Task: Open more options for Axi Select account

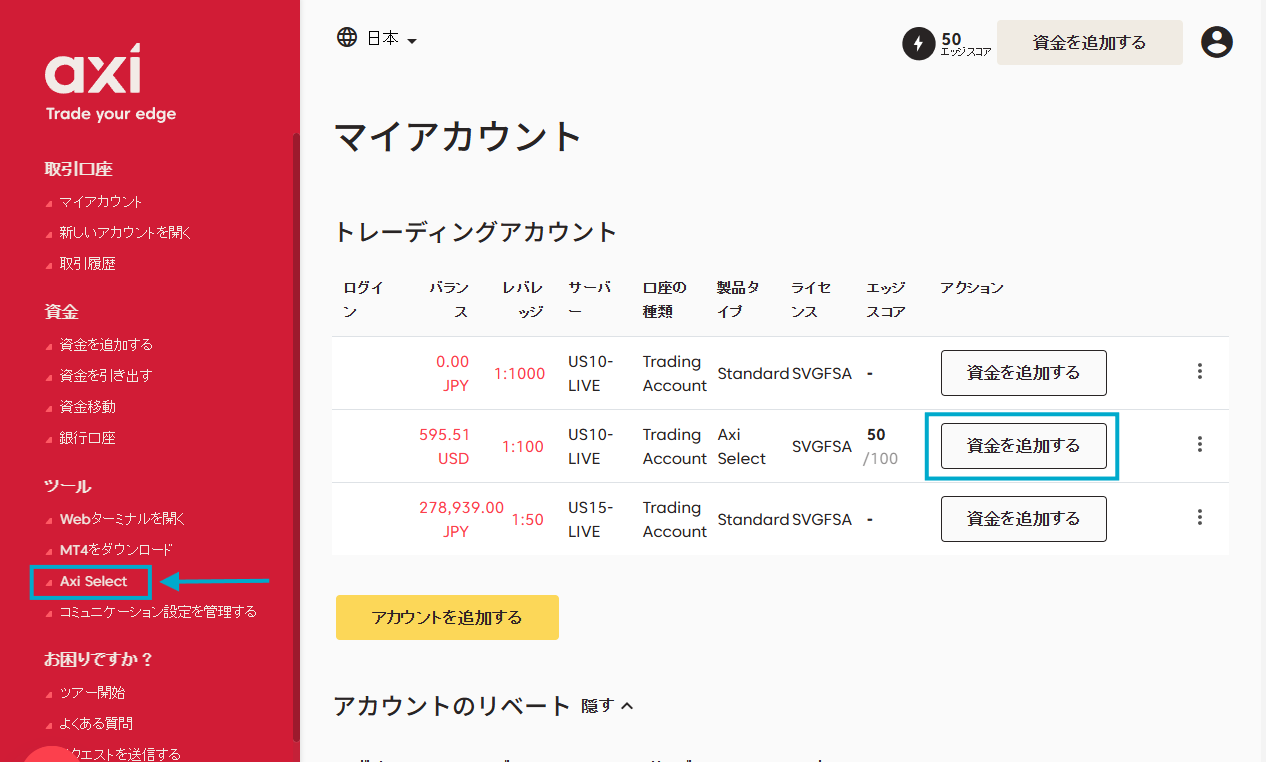Action: pos(1199,444)
